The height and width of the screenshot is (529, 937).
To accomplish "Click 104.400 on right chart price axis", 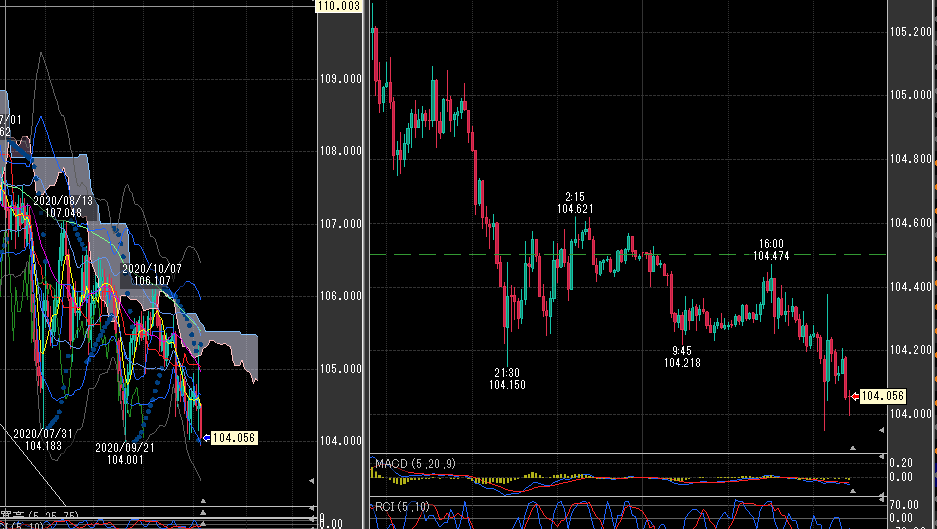I will tap(911, 287).
